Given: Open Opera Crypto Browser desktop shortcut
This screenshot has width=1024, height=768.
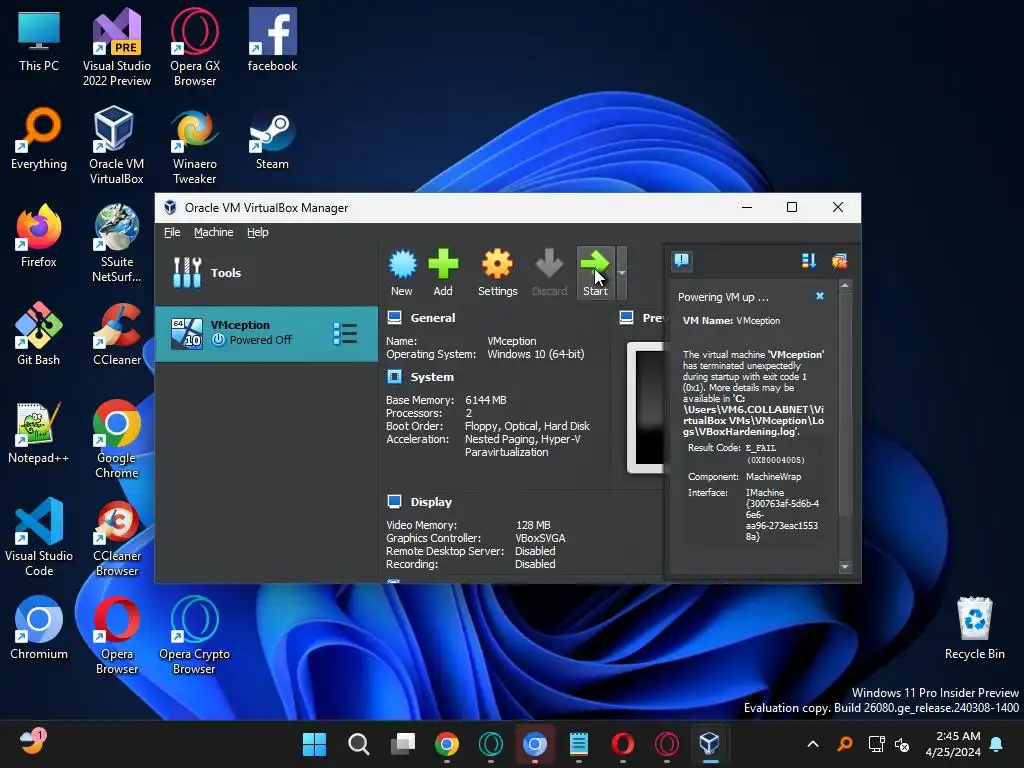Looking at the screenshot, I should pyautogui.click(x=195, y=635).
